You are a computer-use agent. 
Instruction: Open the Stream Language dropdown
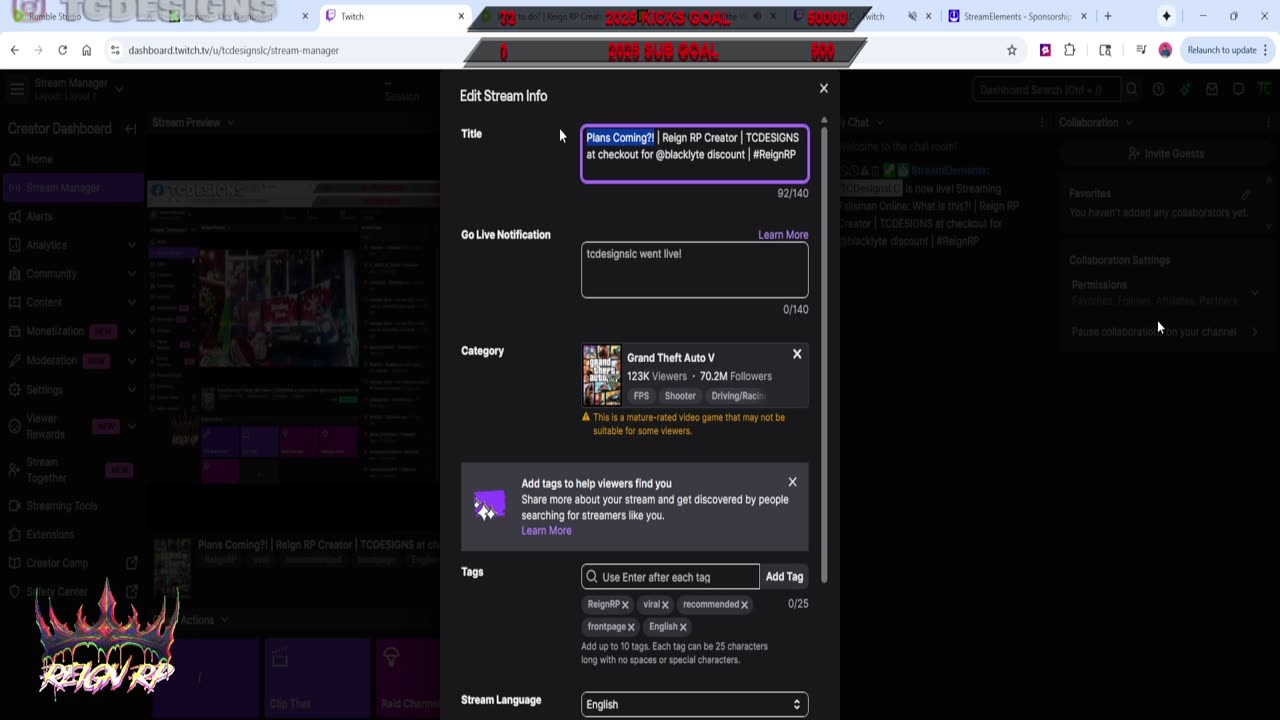[695, 704]
